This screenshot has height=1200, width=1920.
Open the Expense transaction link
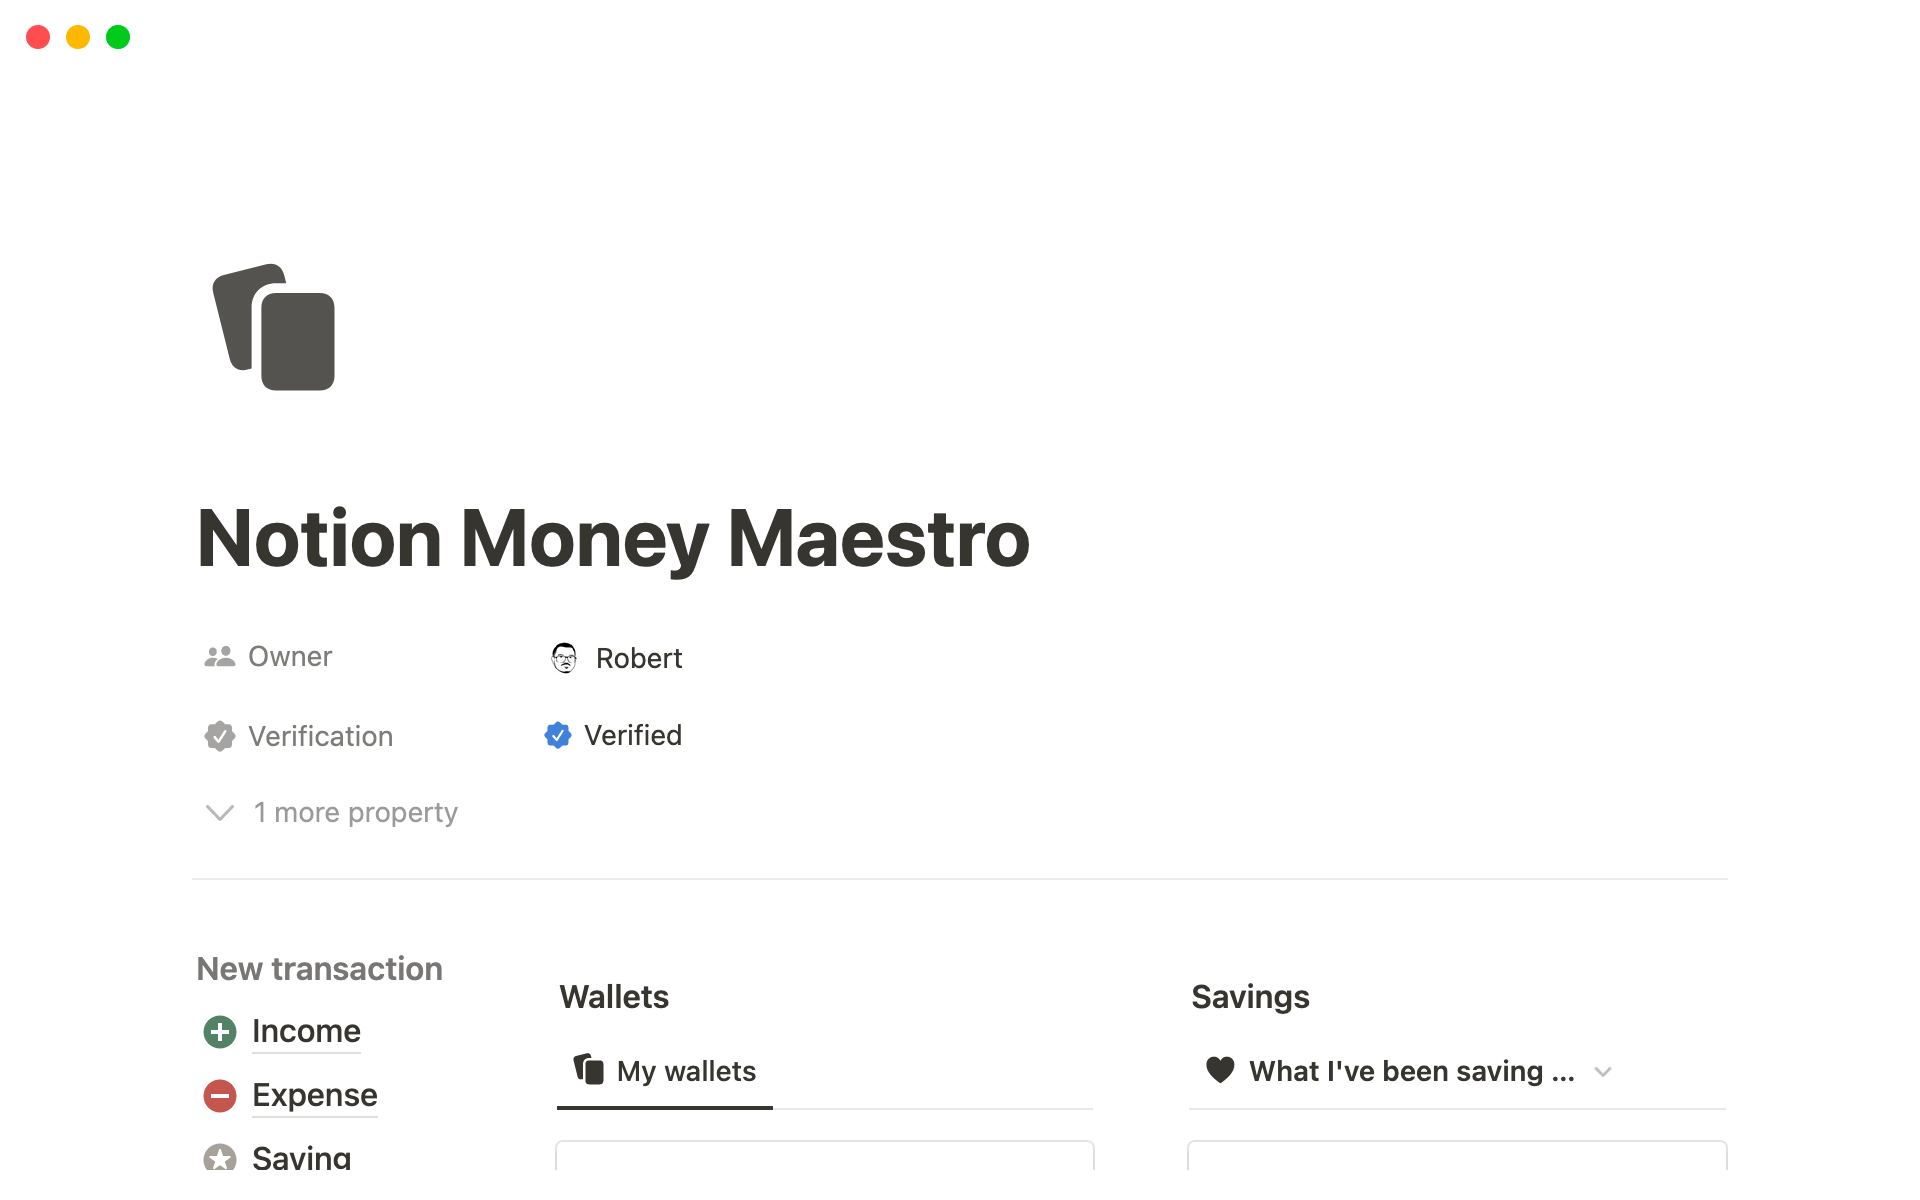tap(314, 1095)
